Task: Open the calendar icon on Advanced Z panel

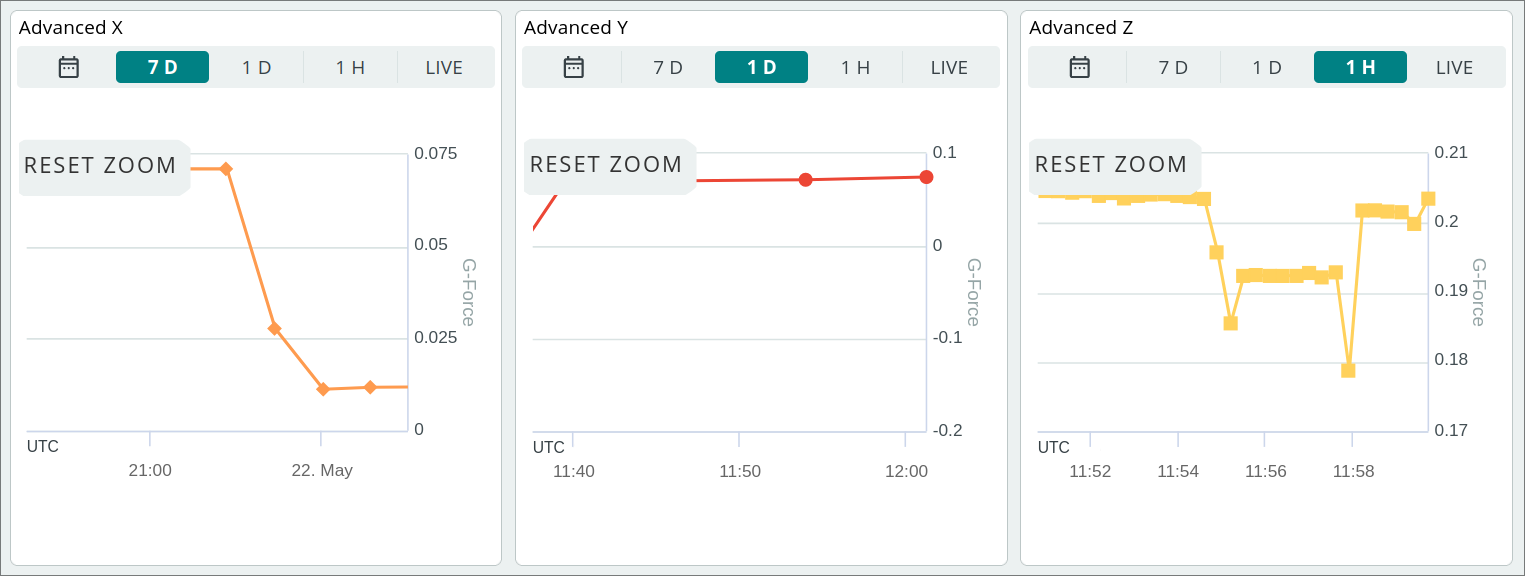Action: coord(1078,66)
